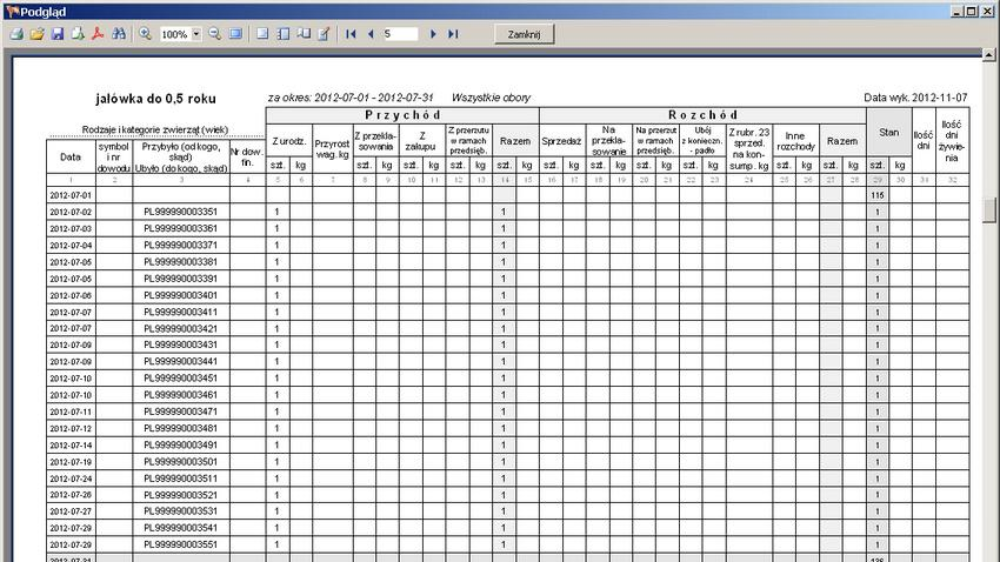Screen dimensions: 1000x562
Task: Click the page outline icon
Action: [262, 34]
